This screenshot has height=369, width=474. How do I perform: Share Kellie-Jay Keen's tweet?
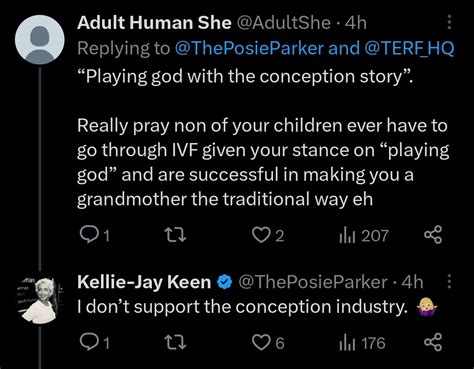(x=433, y=342)
